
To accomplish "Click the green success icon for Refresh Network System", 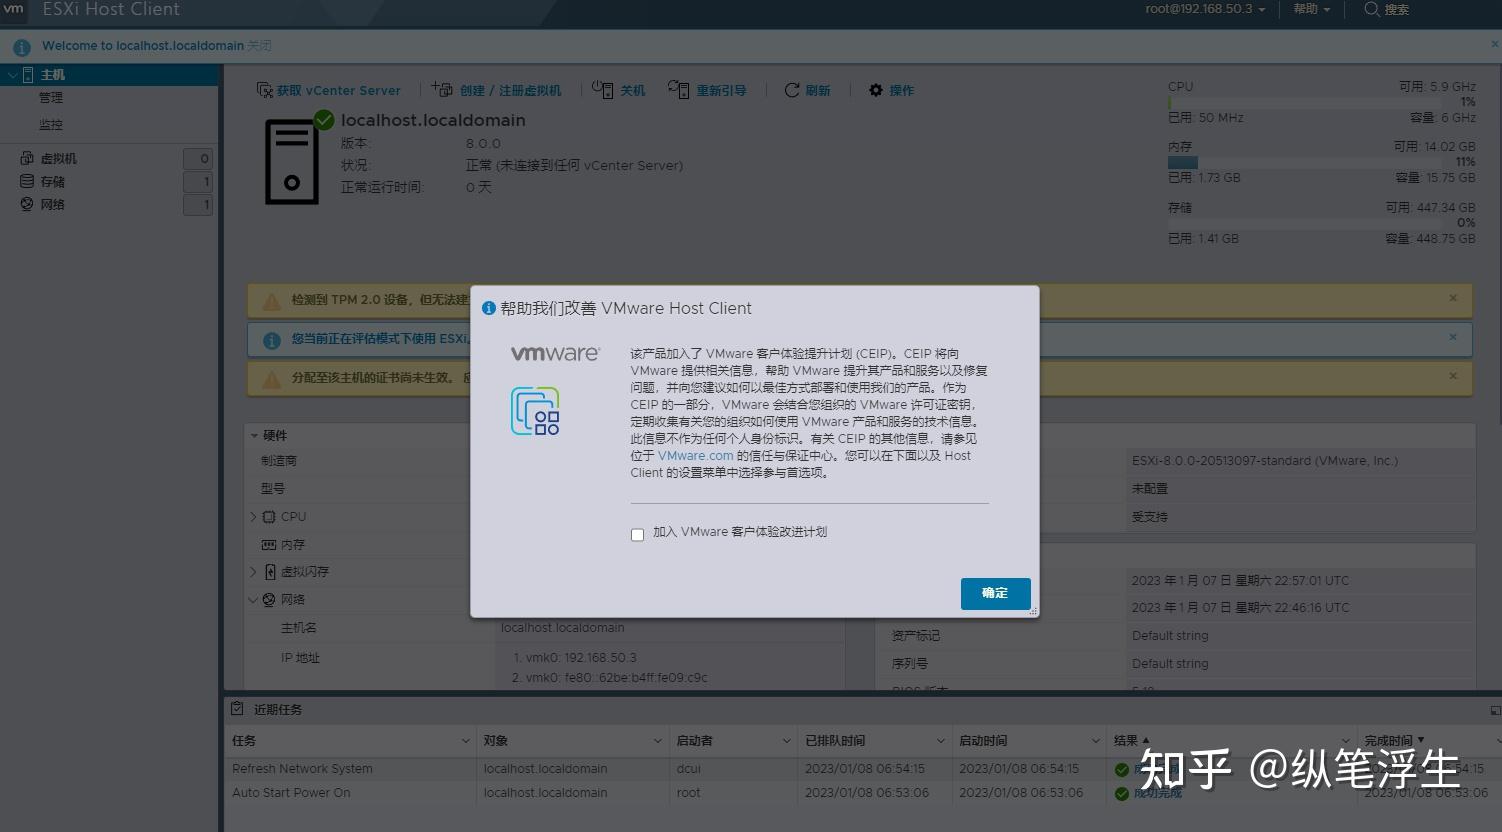I will click(x=1122, y=769).
